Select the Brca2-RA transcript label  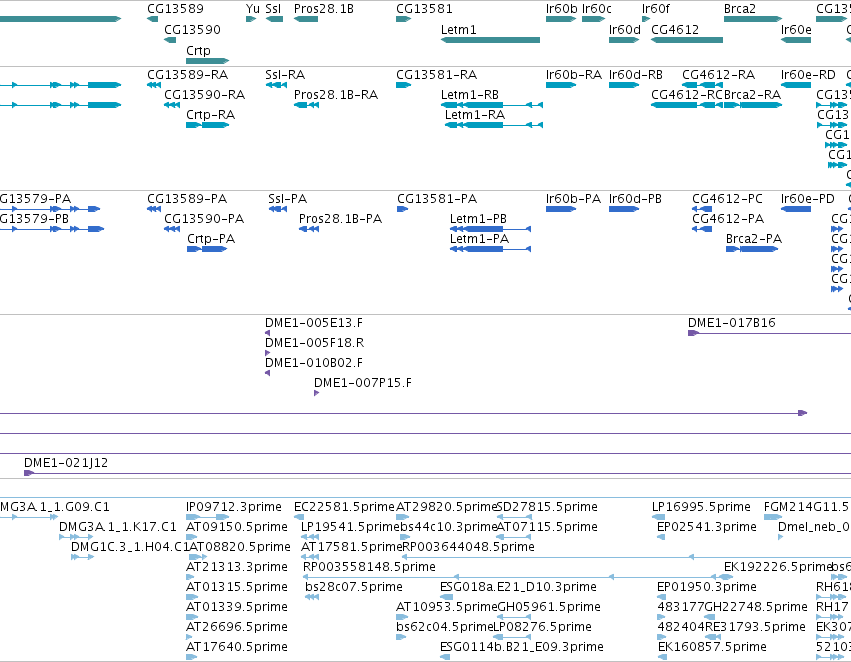point(752,95)
